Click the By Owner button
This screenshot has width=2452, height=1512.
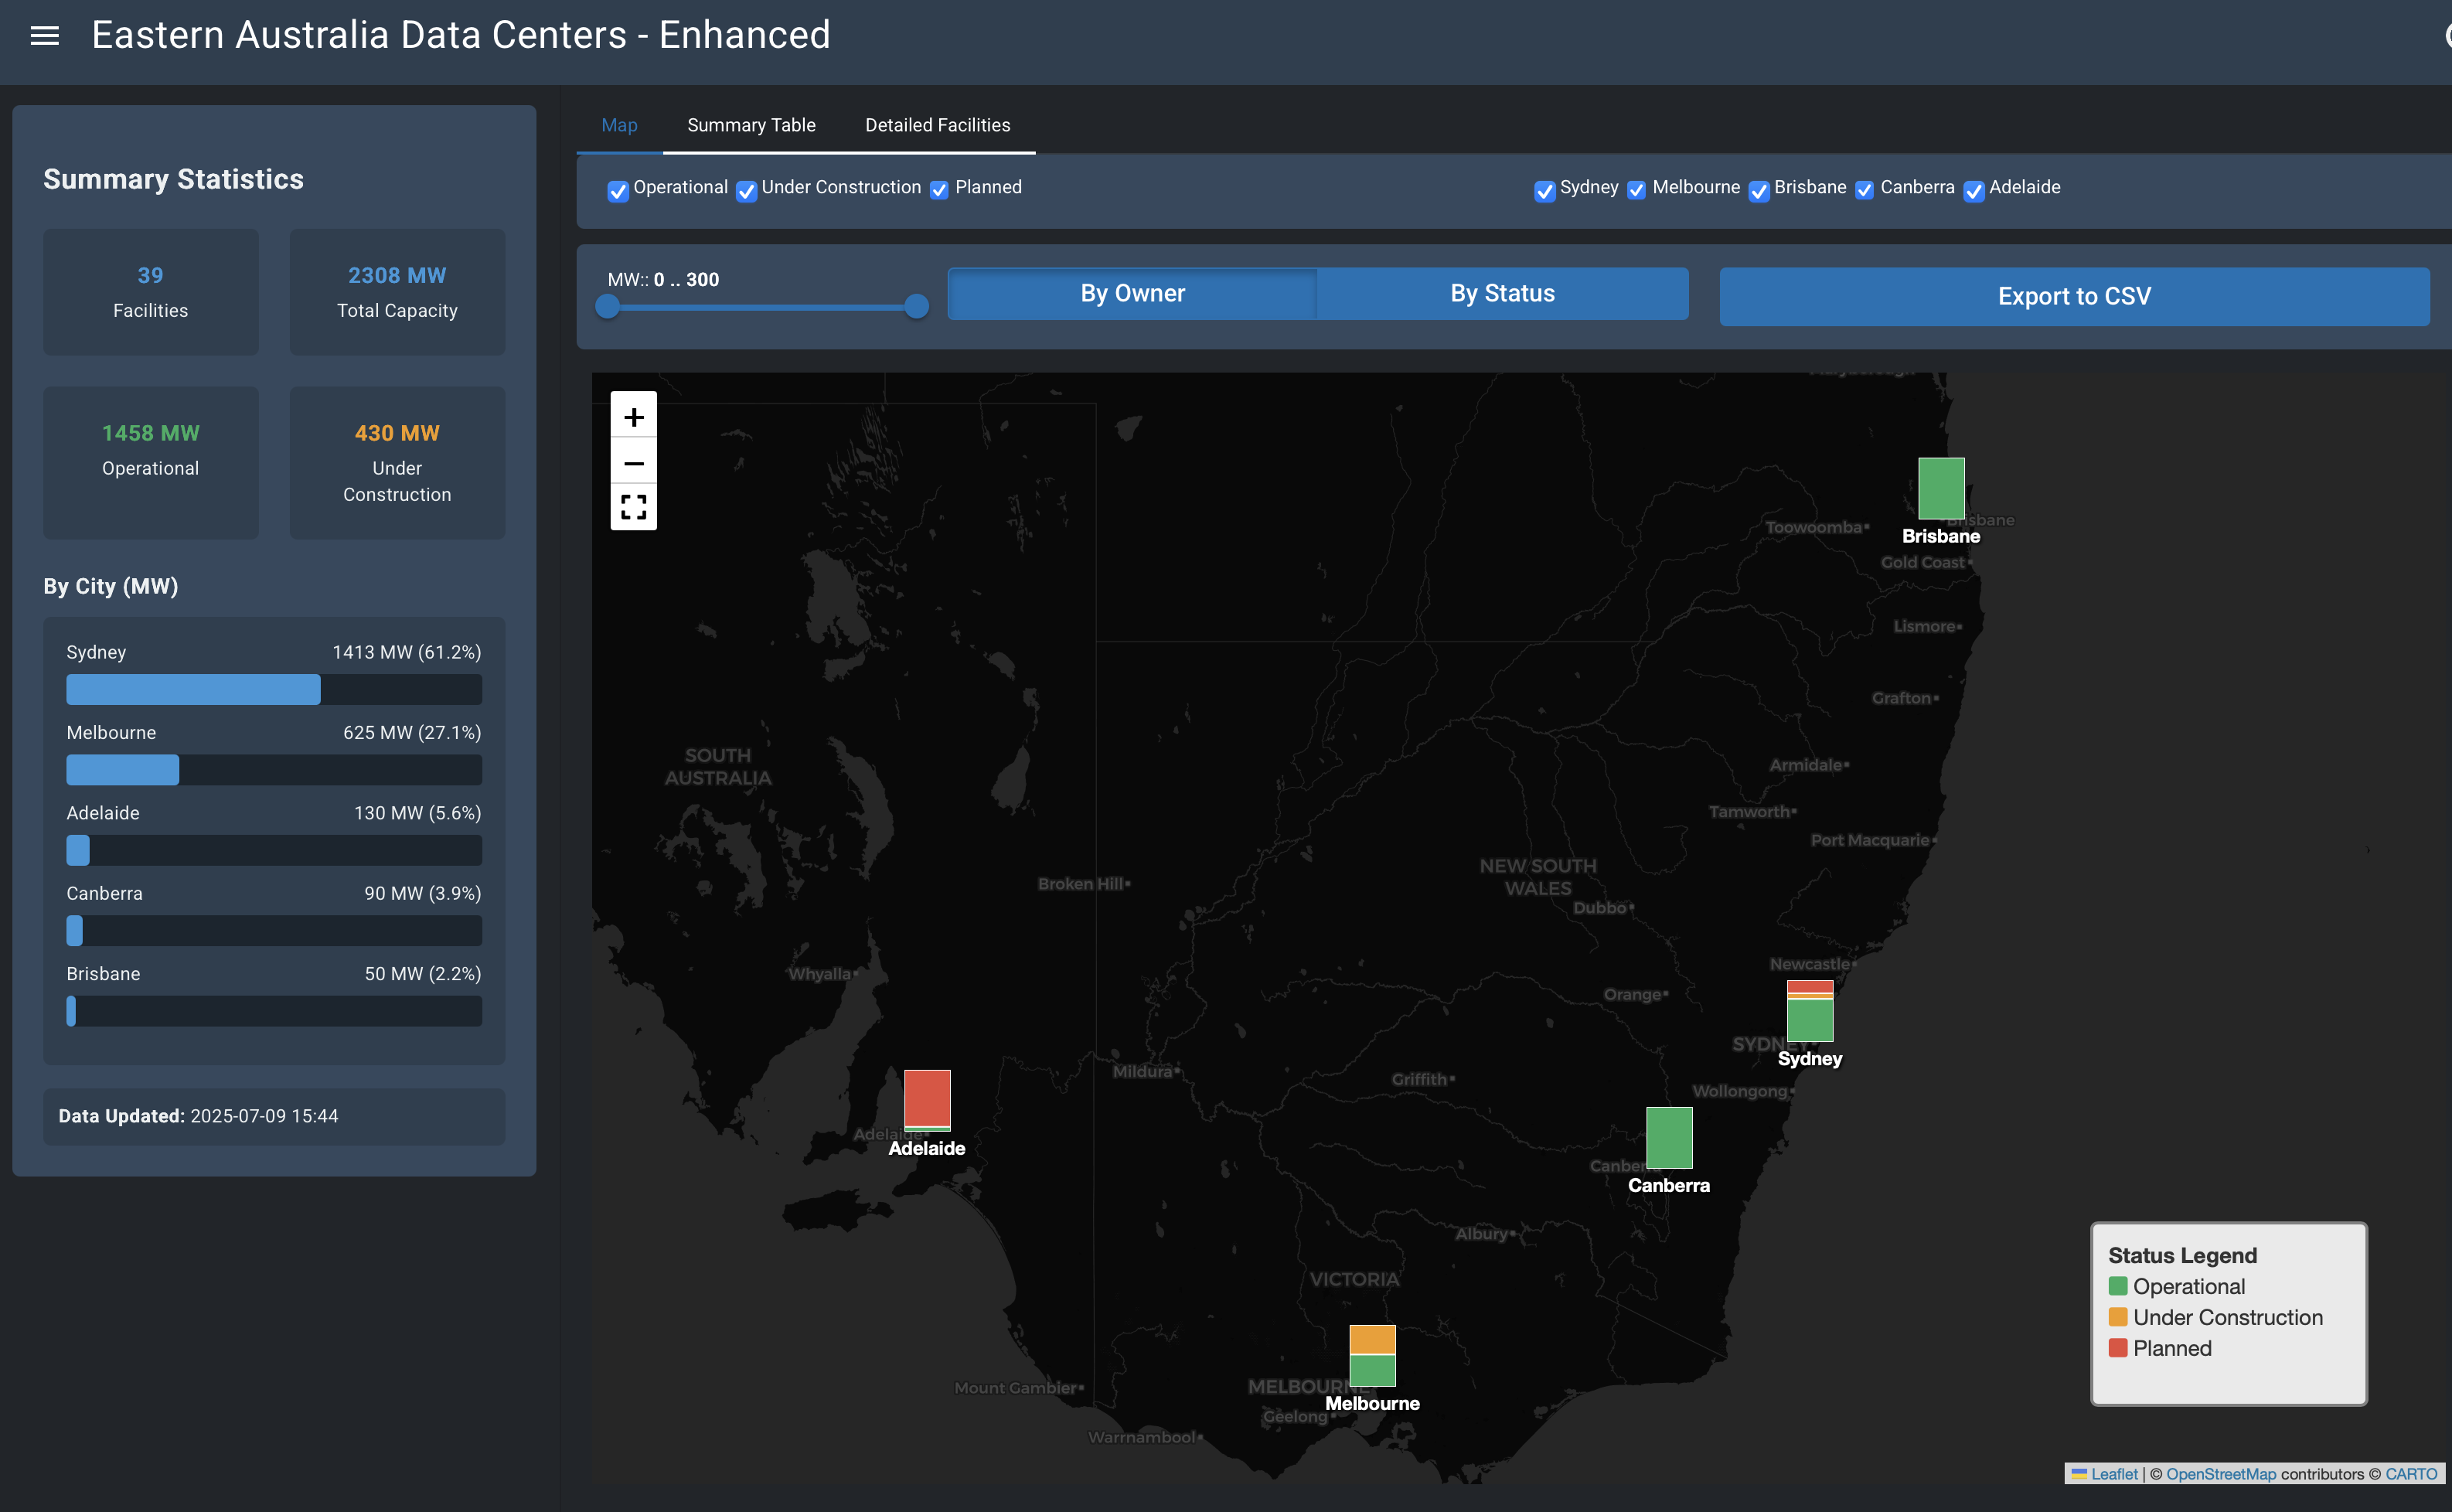click(x=1132, y=293)
